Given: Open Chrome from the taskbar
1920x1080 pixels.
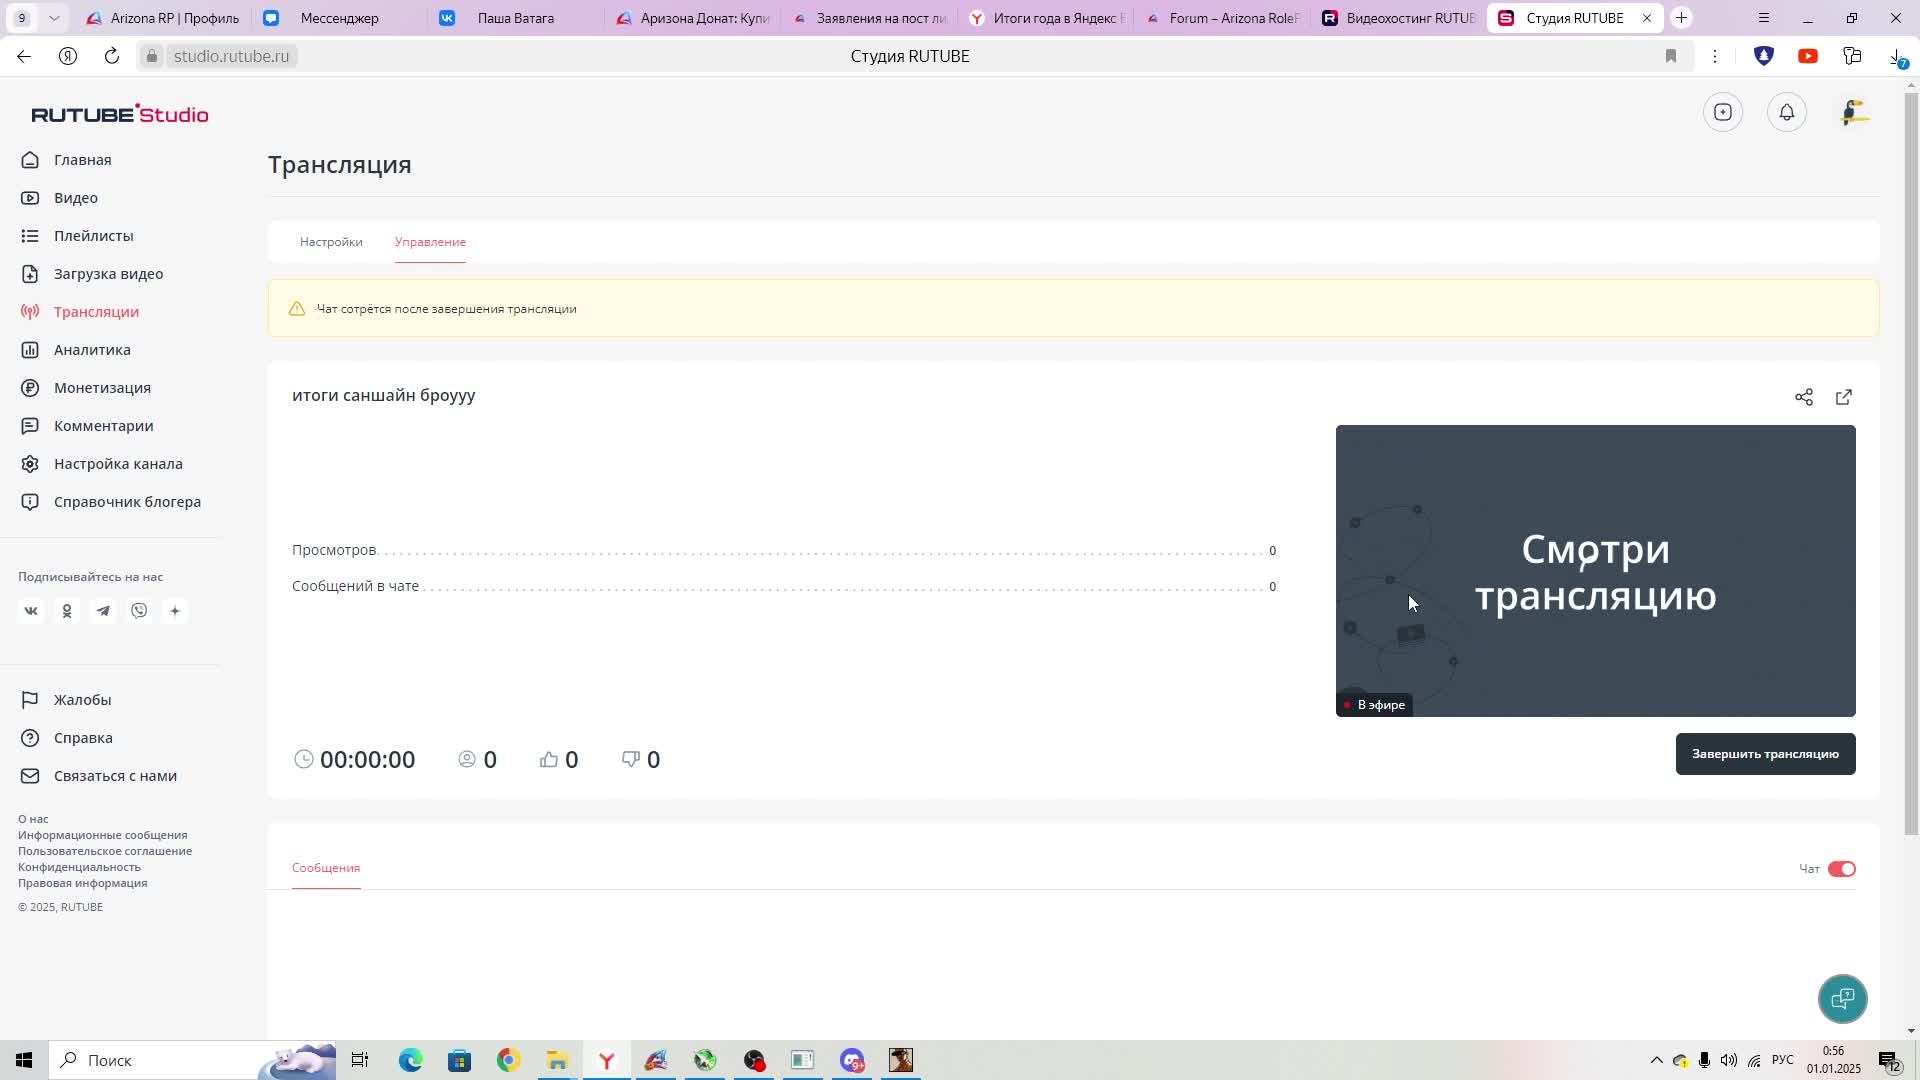Looking at the screenshot, I should click(x=508, y=1060).
